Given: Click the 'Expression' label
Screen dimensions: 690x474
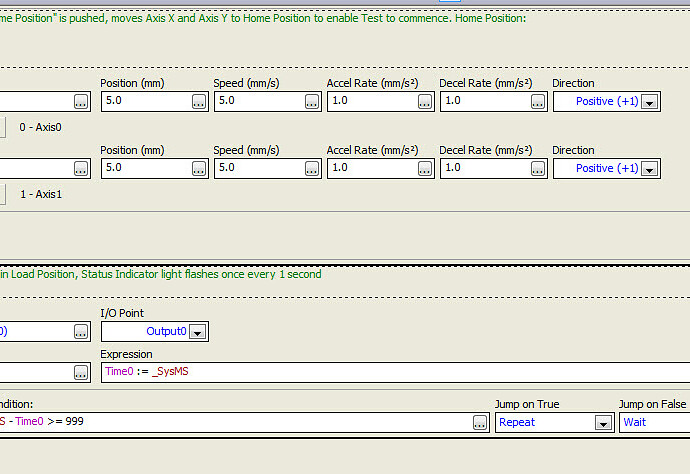Looking at the screenshot, I should (x=126, y=354).
